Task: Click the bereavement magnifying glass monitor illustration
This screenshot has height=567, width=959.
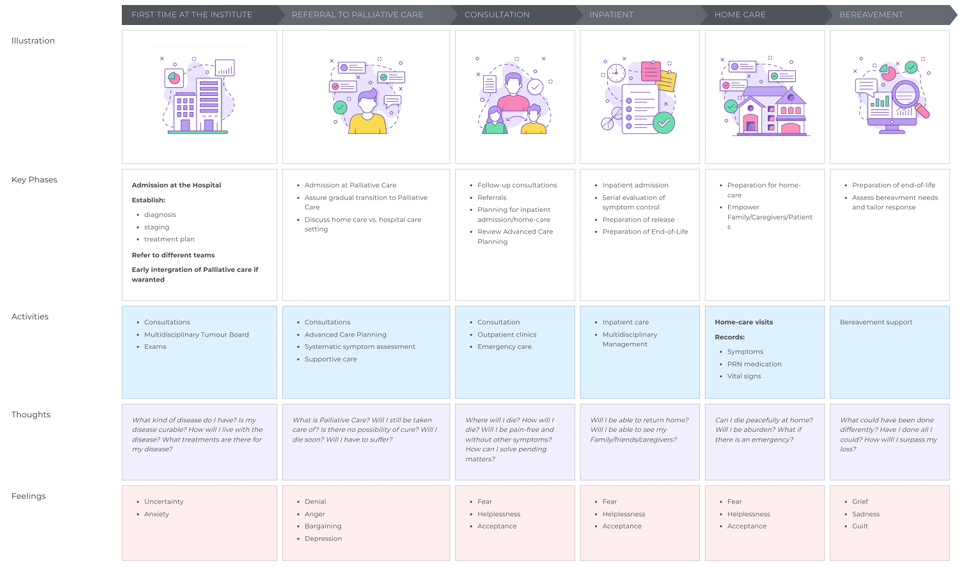Action: point(890,98)
